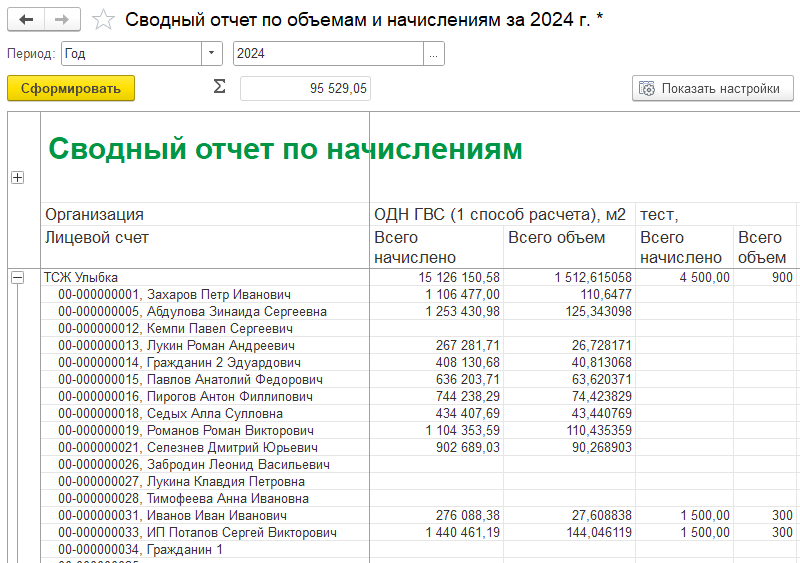Click the value 1 106 477,00
The width and height of the screenshot is (800, 563).
tap(436, 294)
